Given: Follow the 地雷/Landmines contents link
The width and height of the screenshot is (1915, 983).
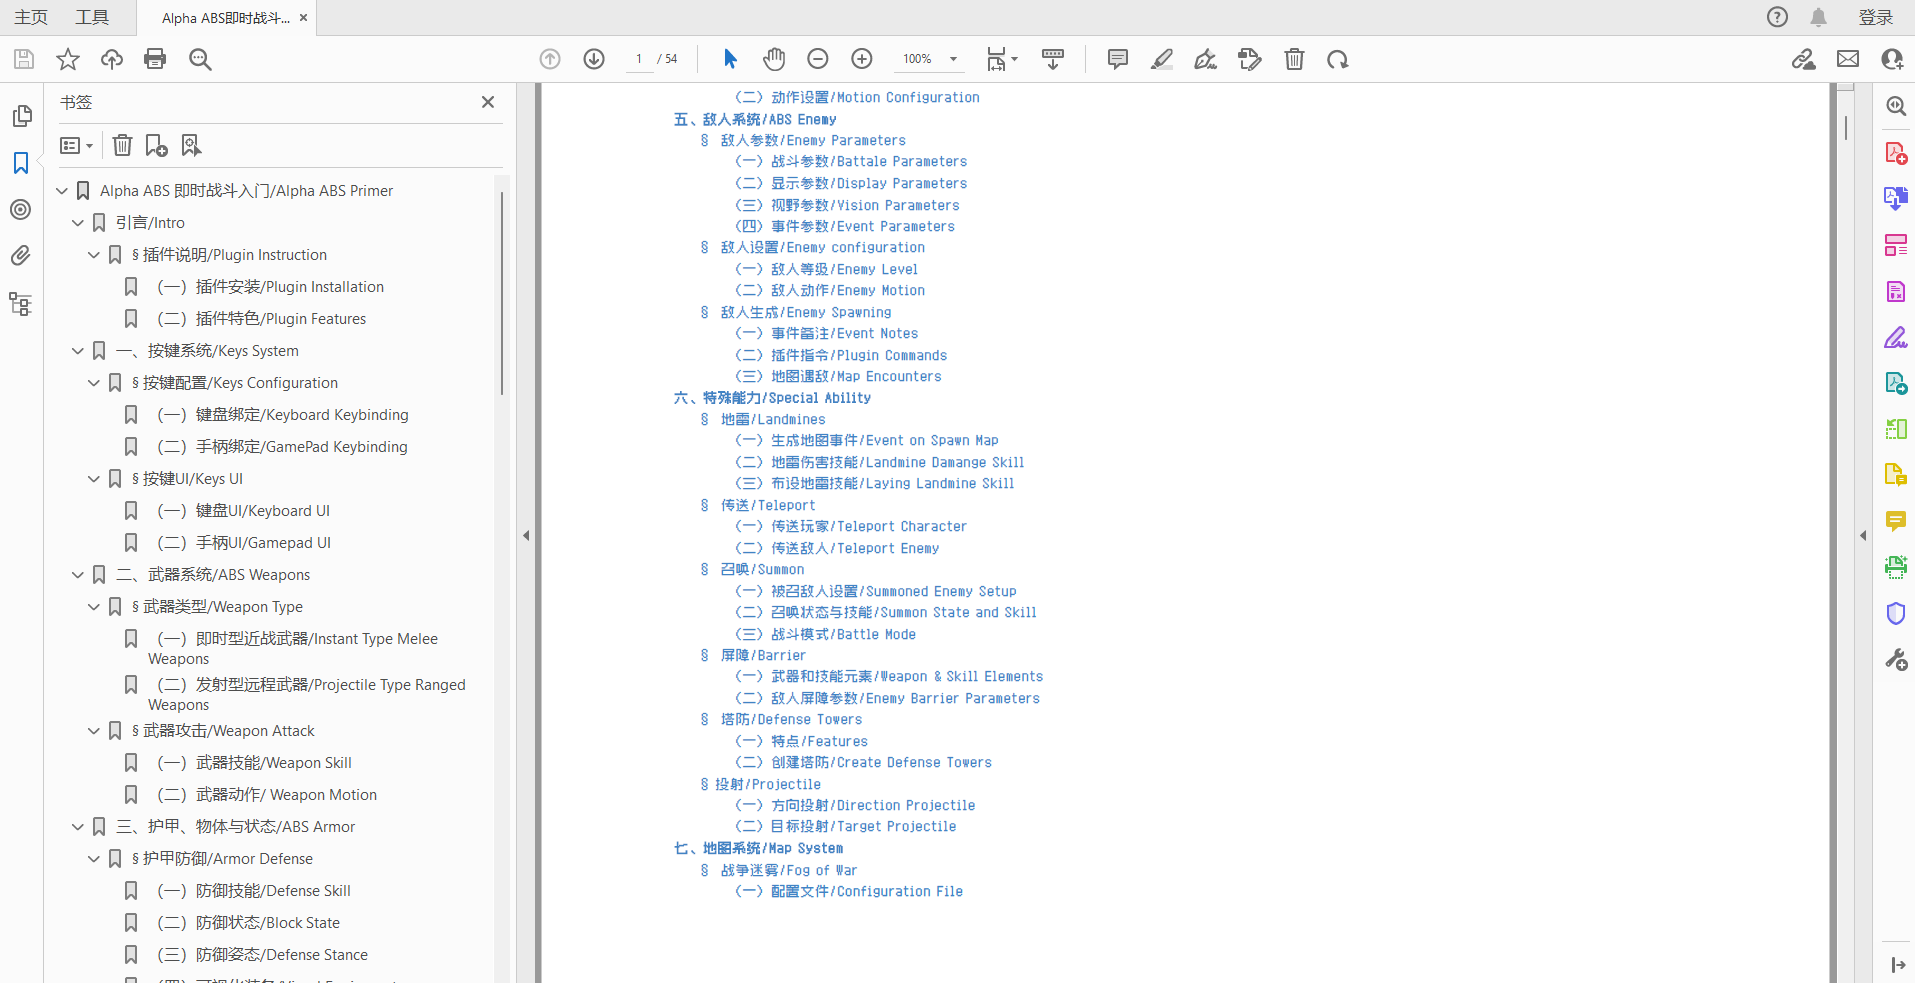Looking at the screenshot, I should (773, 419).
